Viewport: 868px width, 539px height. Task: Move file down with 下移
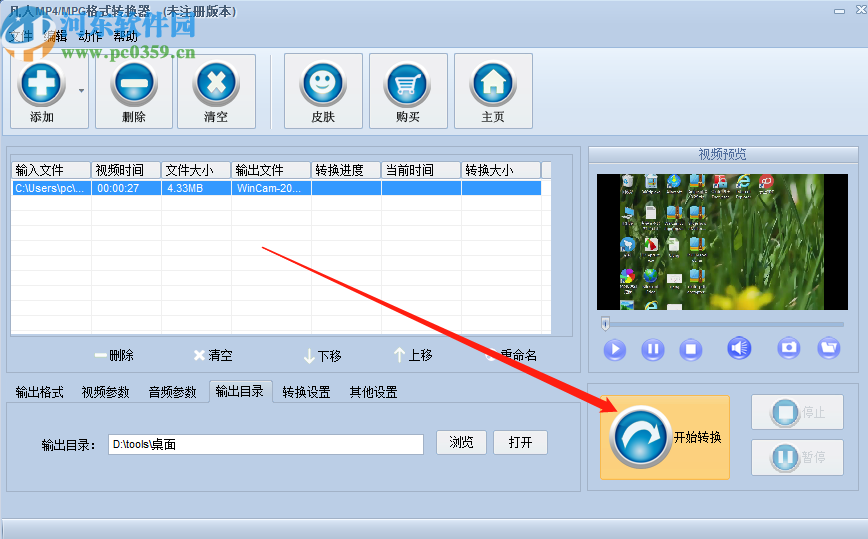click(x=322, y=356)
